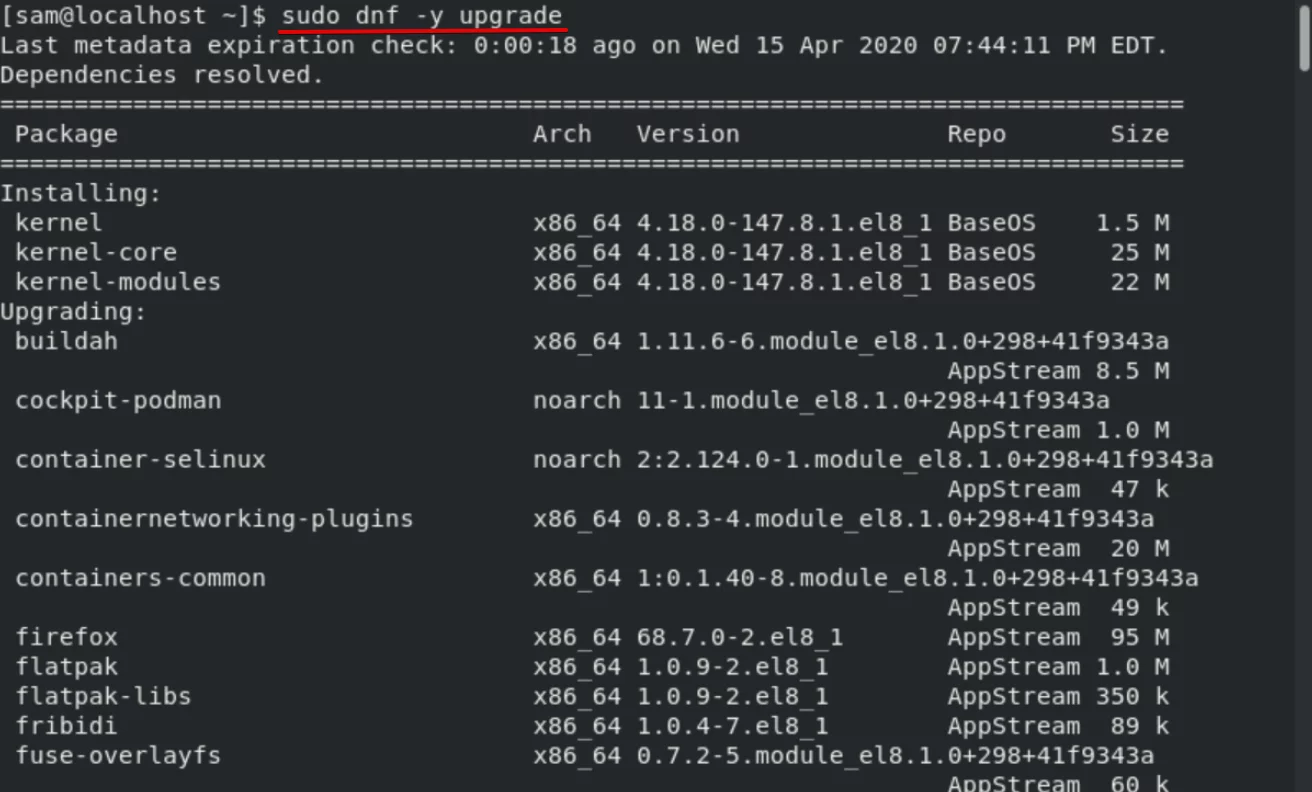The width and height of the screenshot is (1312, 792).
Task: Click the flatpak-libs package name
Action: pos(103,696)
